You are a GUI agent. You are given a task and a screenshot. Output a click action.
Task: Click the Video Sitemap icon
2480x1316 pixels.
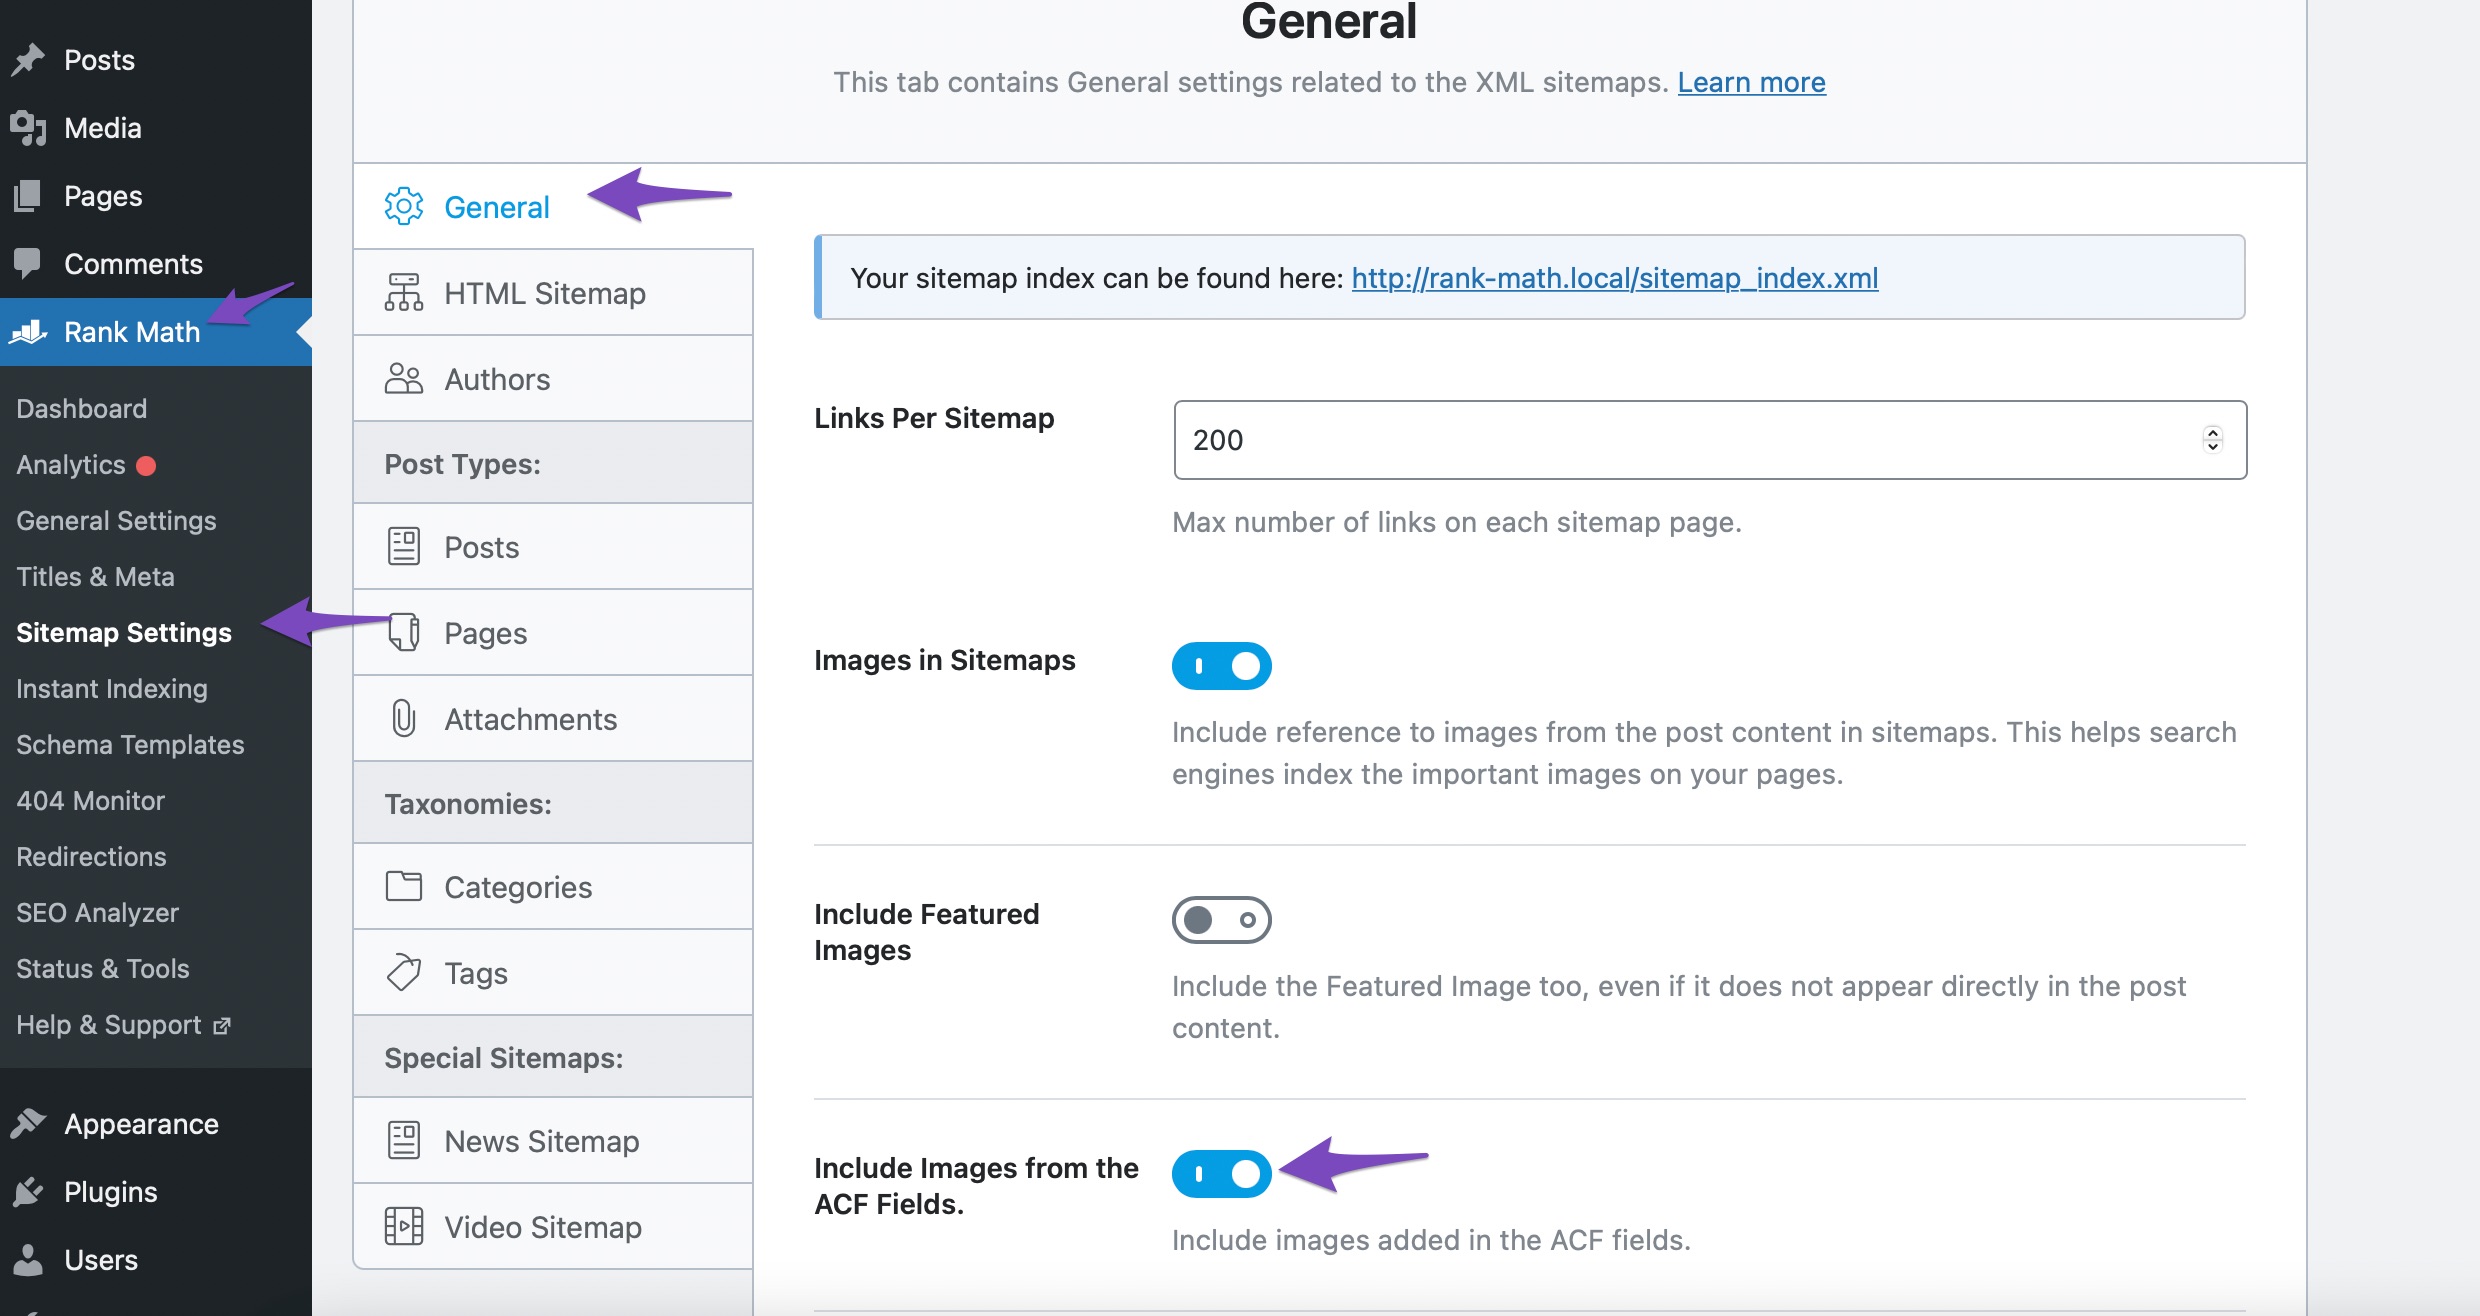pos(405,1226)
